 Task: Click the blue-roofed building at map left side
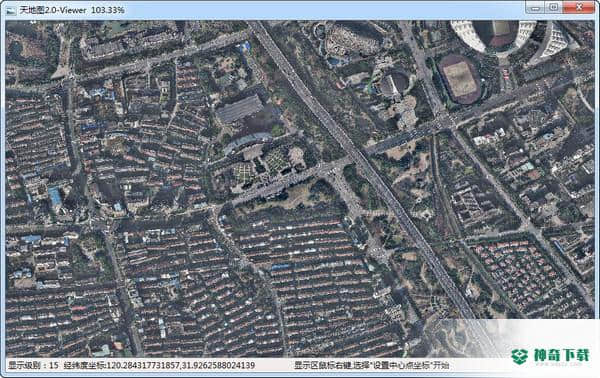55,196
